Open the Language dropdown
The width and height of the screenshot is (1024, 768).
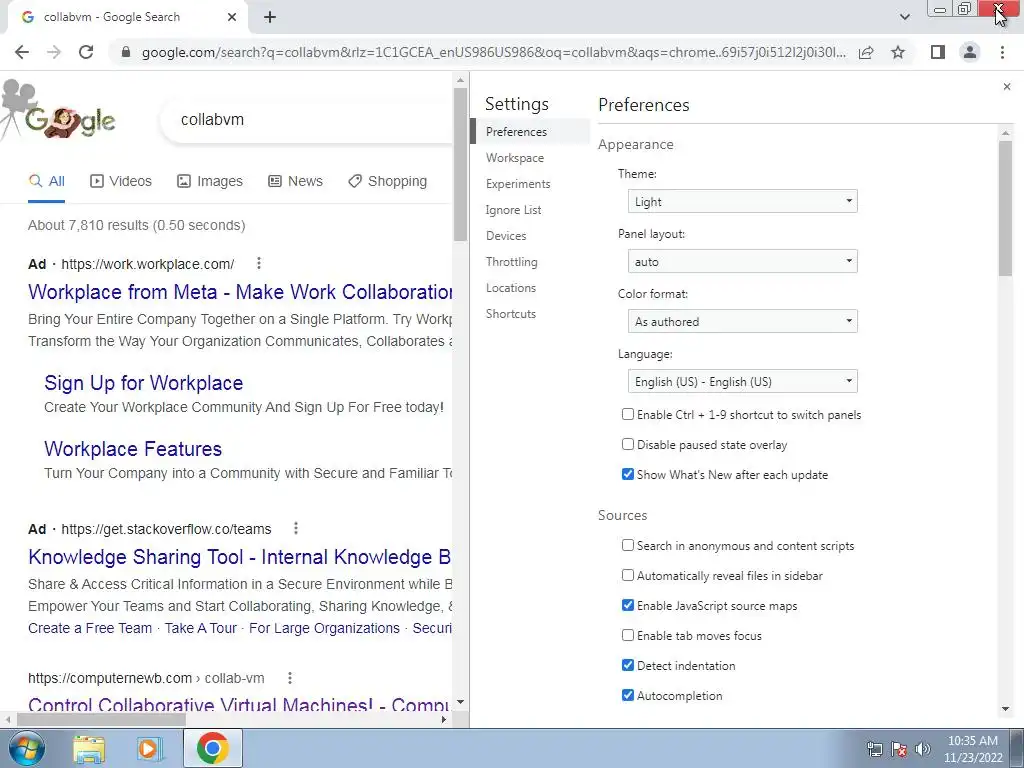click(743, 381)
